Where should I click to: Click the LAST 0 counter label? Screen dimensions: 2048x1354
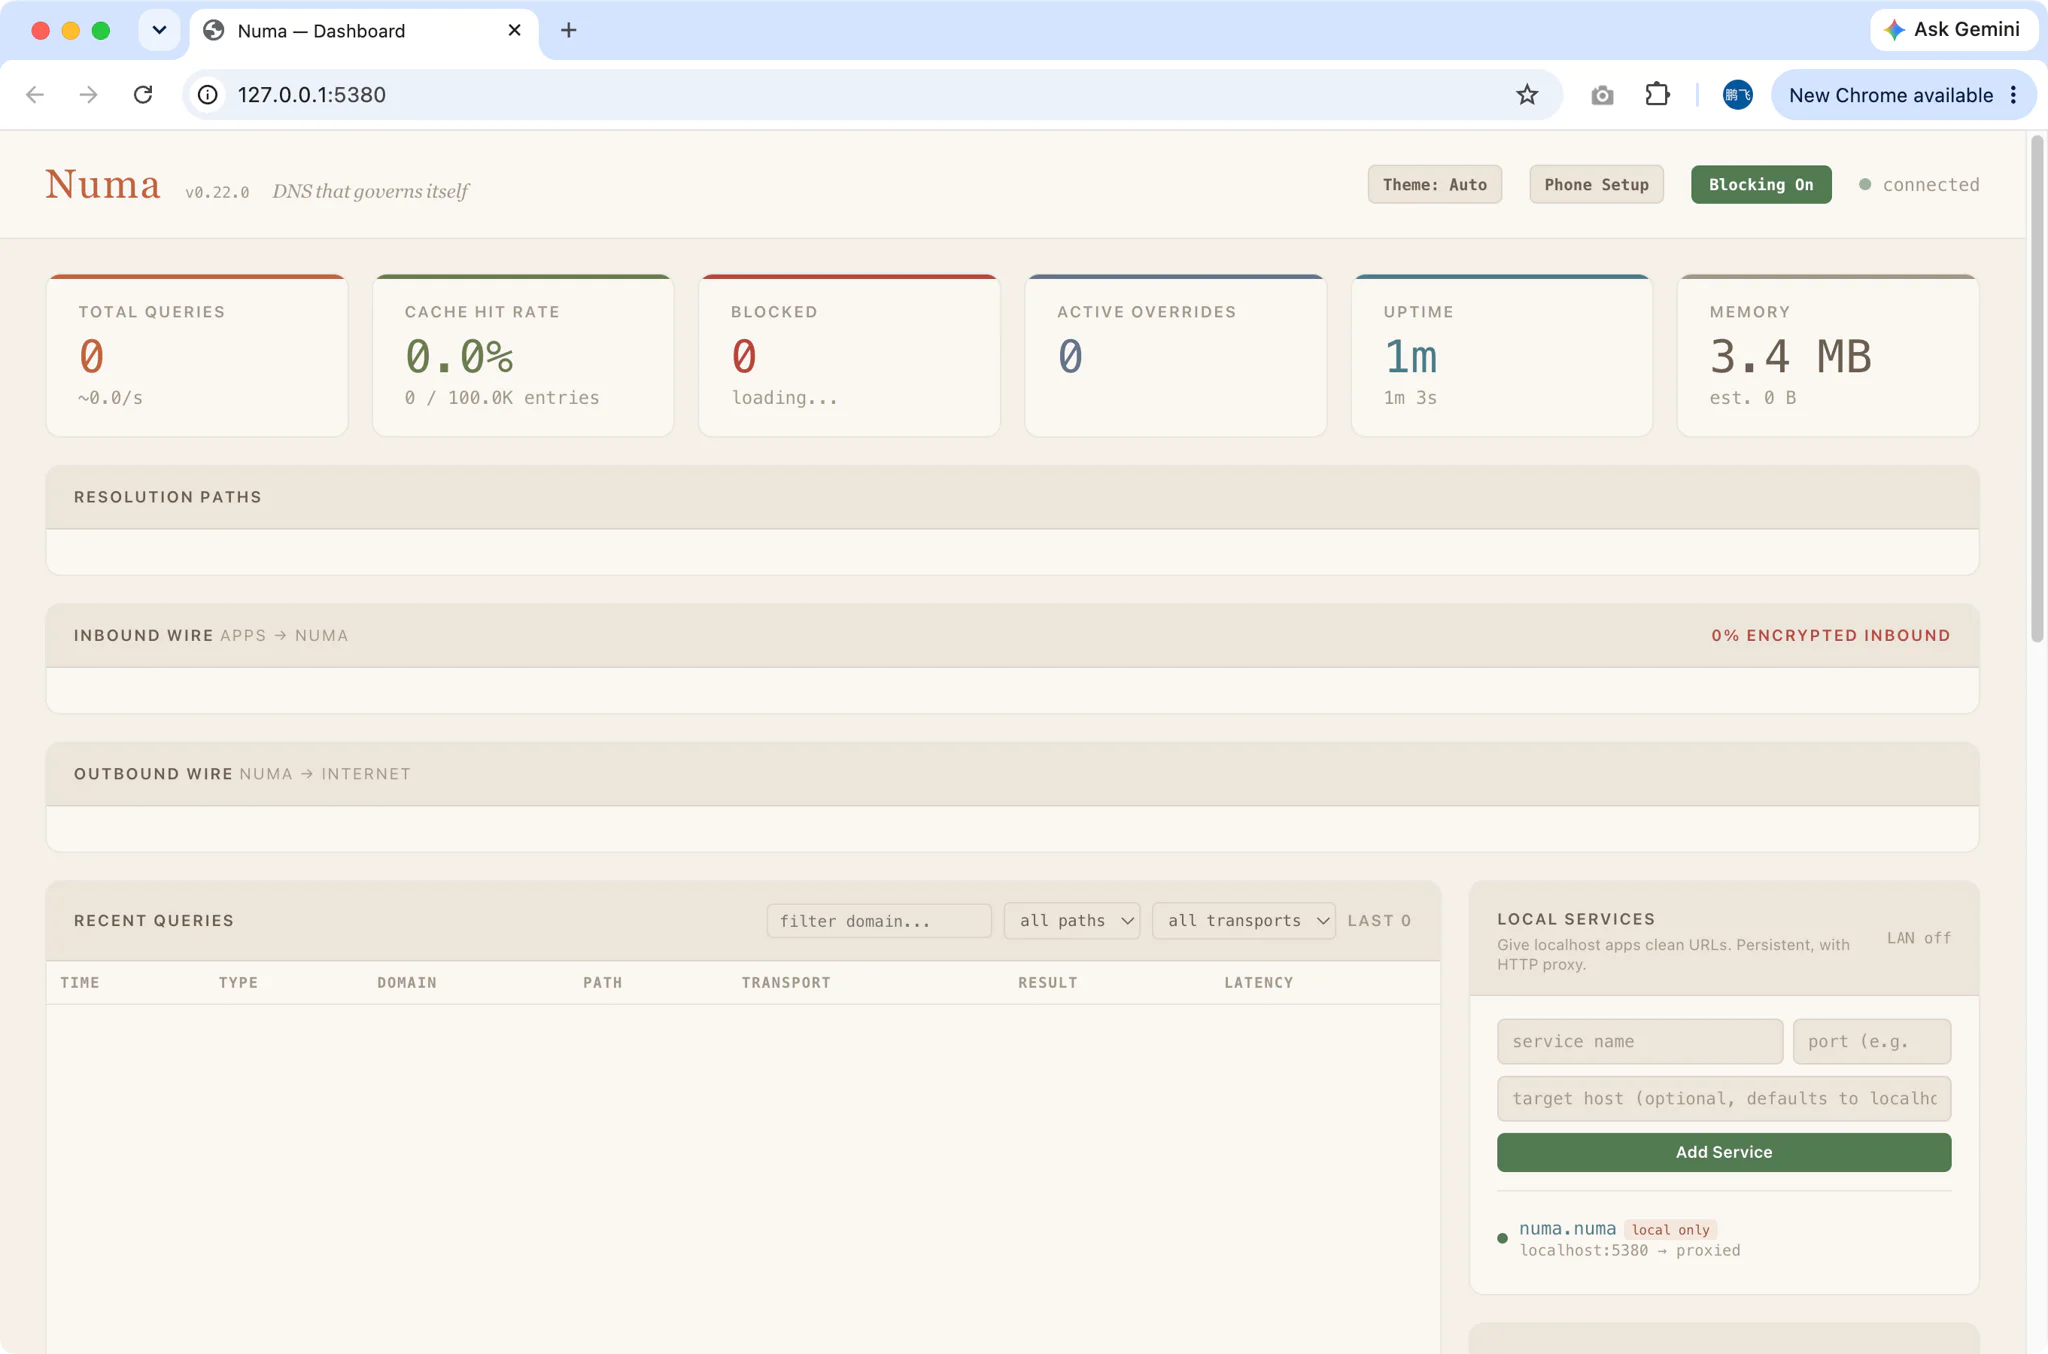[1379, 921]
